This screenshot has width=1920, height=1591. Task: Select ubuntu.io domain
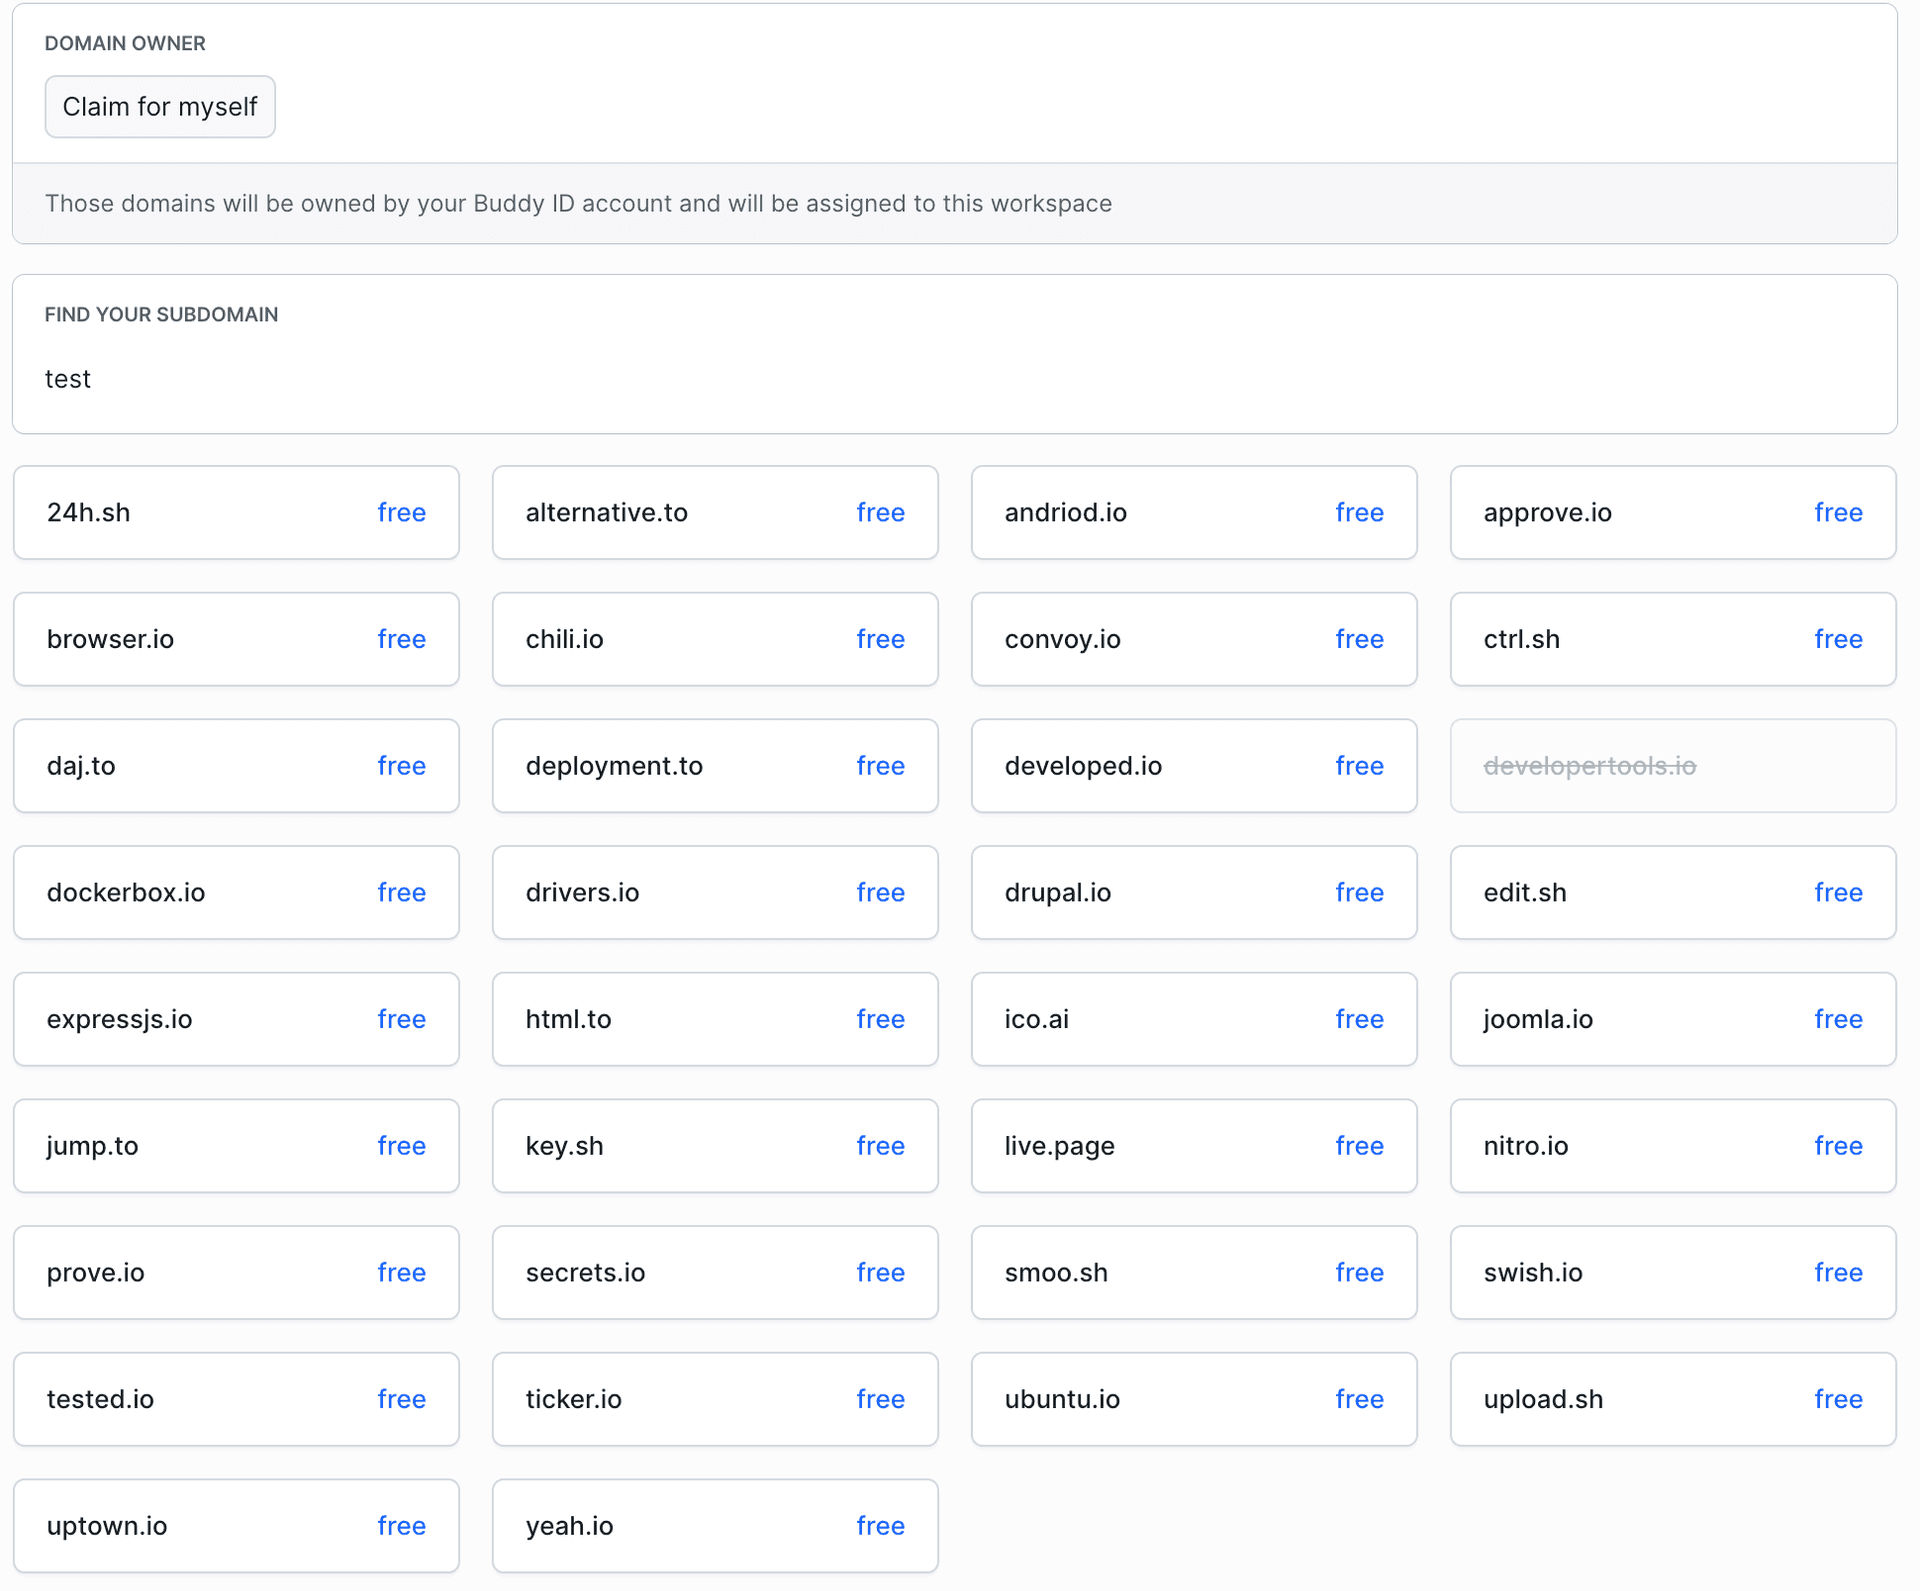[1194, 1399]
